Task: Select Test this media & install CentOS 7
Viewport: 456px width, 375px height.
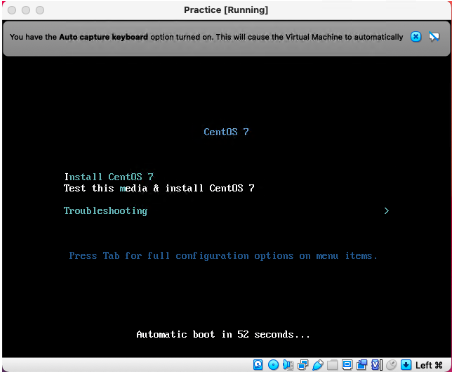Action: 159,188
